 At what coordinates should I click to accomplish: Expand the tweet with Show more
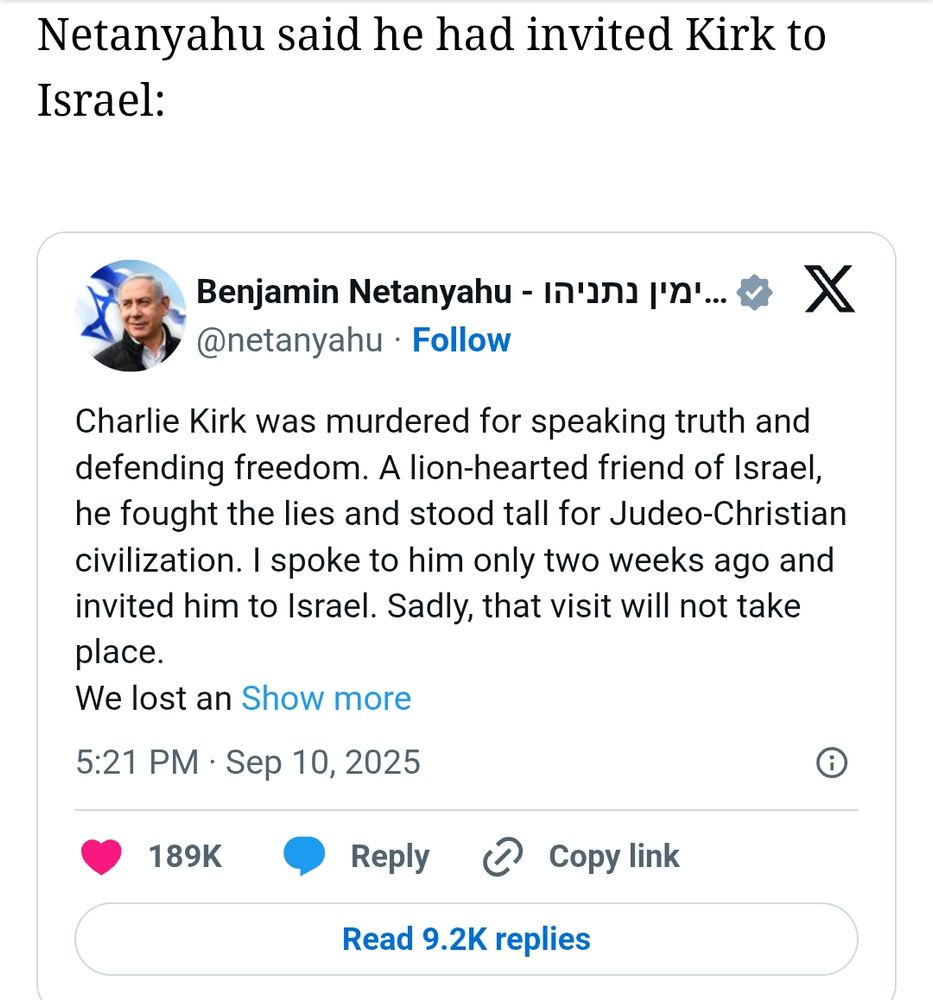pyautogui.click(x=326, y=698)
